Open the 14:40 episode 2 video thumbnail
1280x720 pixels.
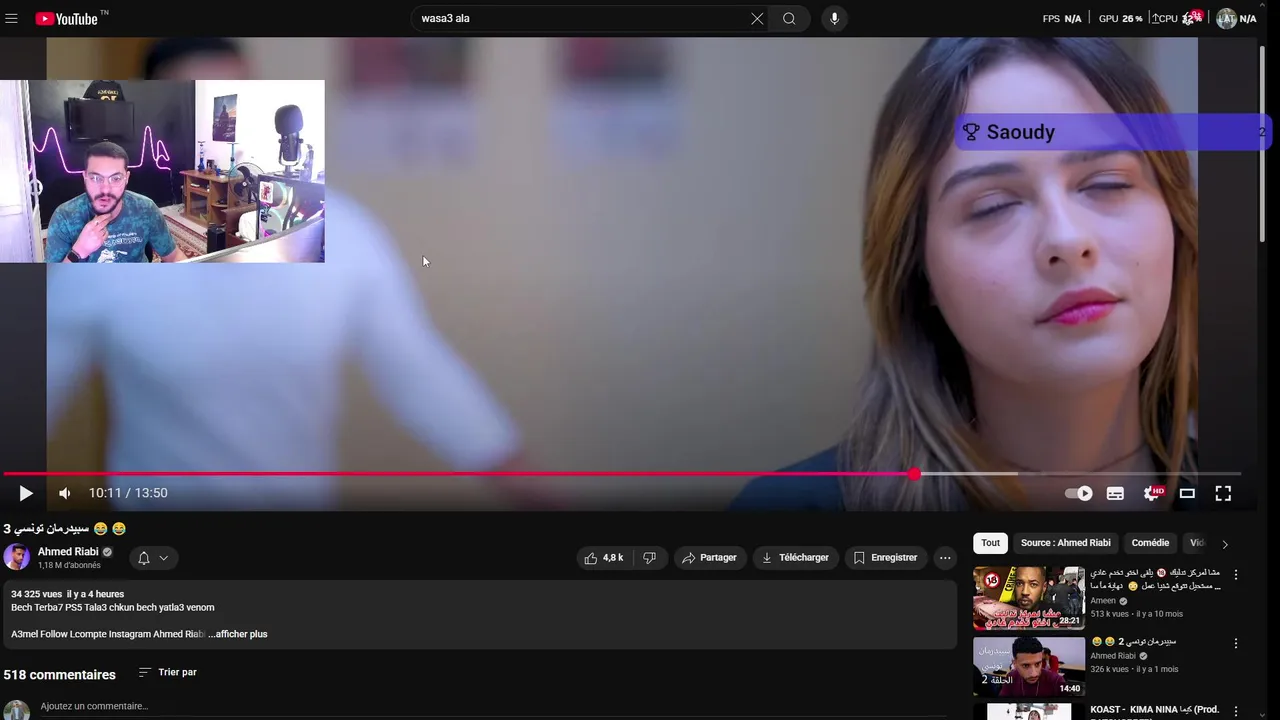coord(1029,667)
